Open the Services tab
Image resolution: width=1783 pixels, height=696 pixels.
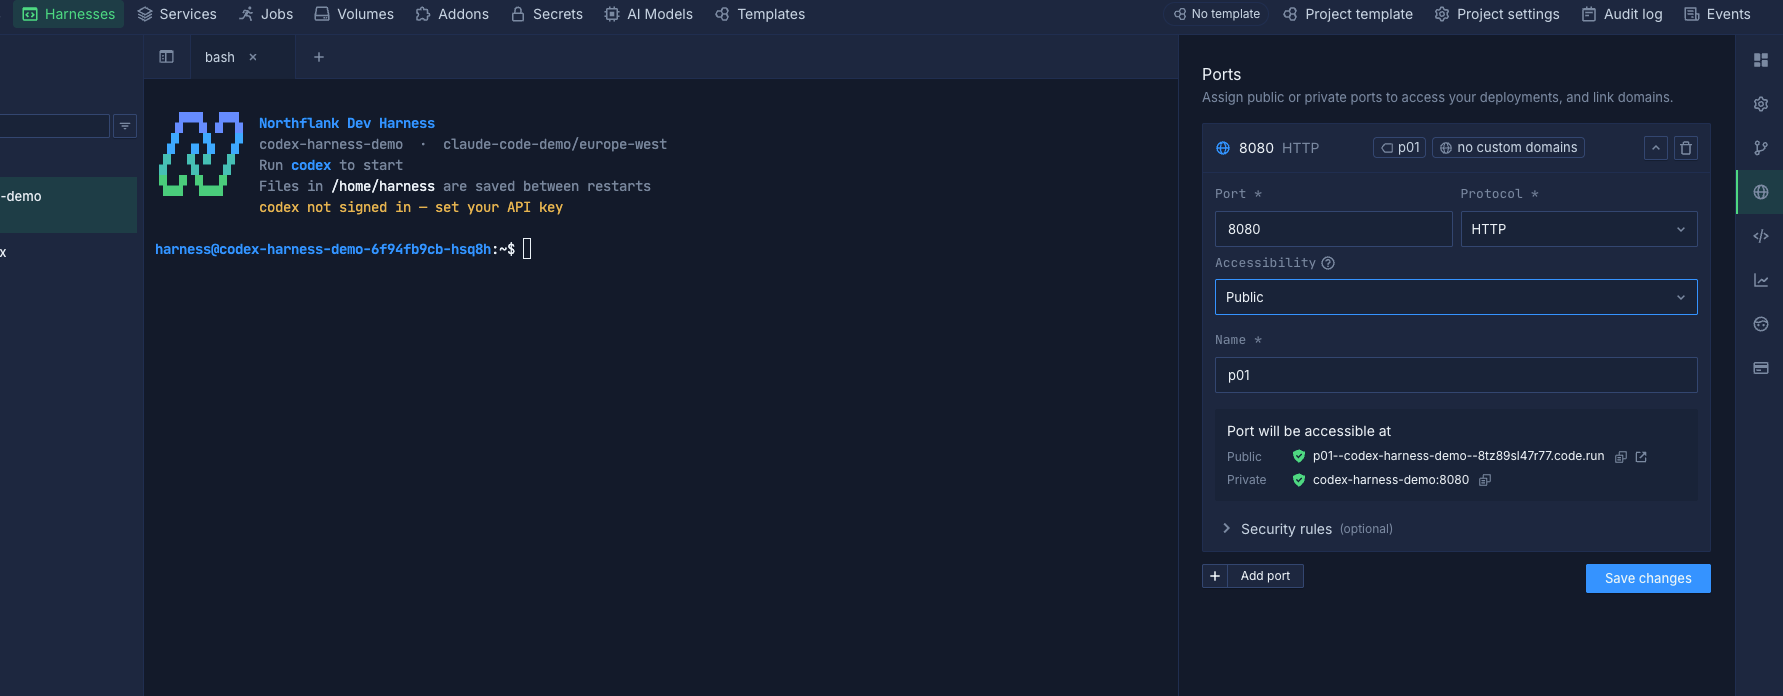pyautogui.click(x=177, y=14)
